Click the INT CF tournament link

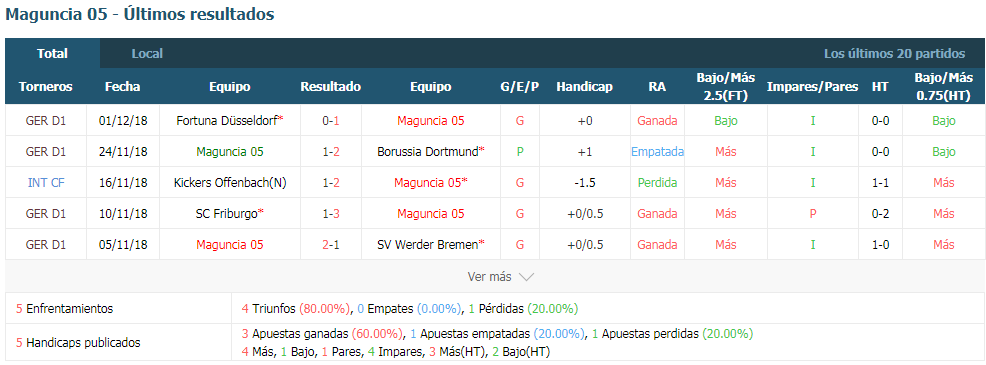[46, 182]
